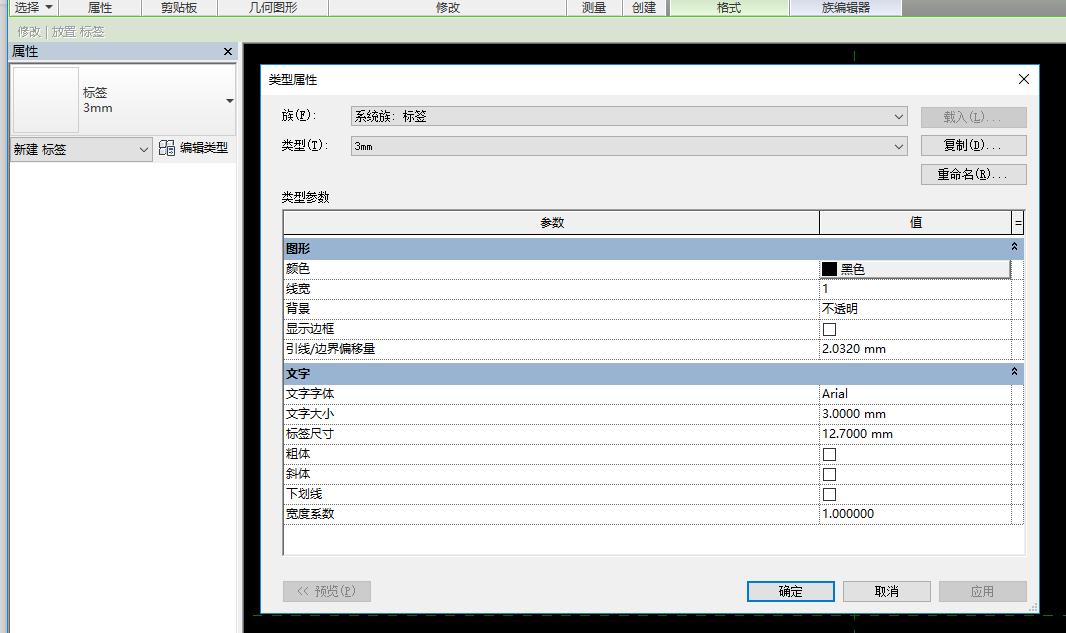The image size is (1066, 633).
Task: Click the black 颜色 color swatch
Action: pyautogui.click(x=829, y=269)
